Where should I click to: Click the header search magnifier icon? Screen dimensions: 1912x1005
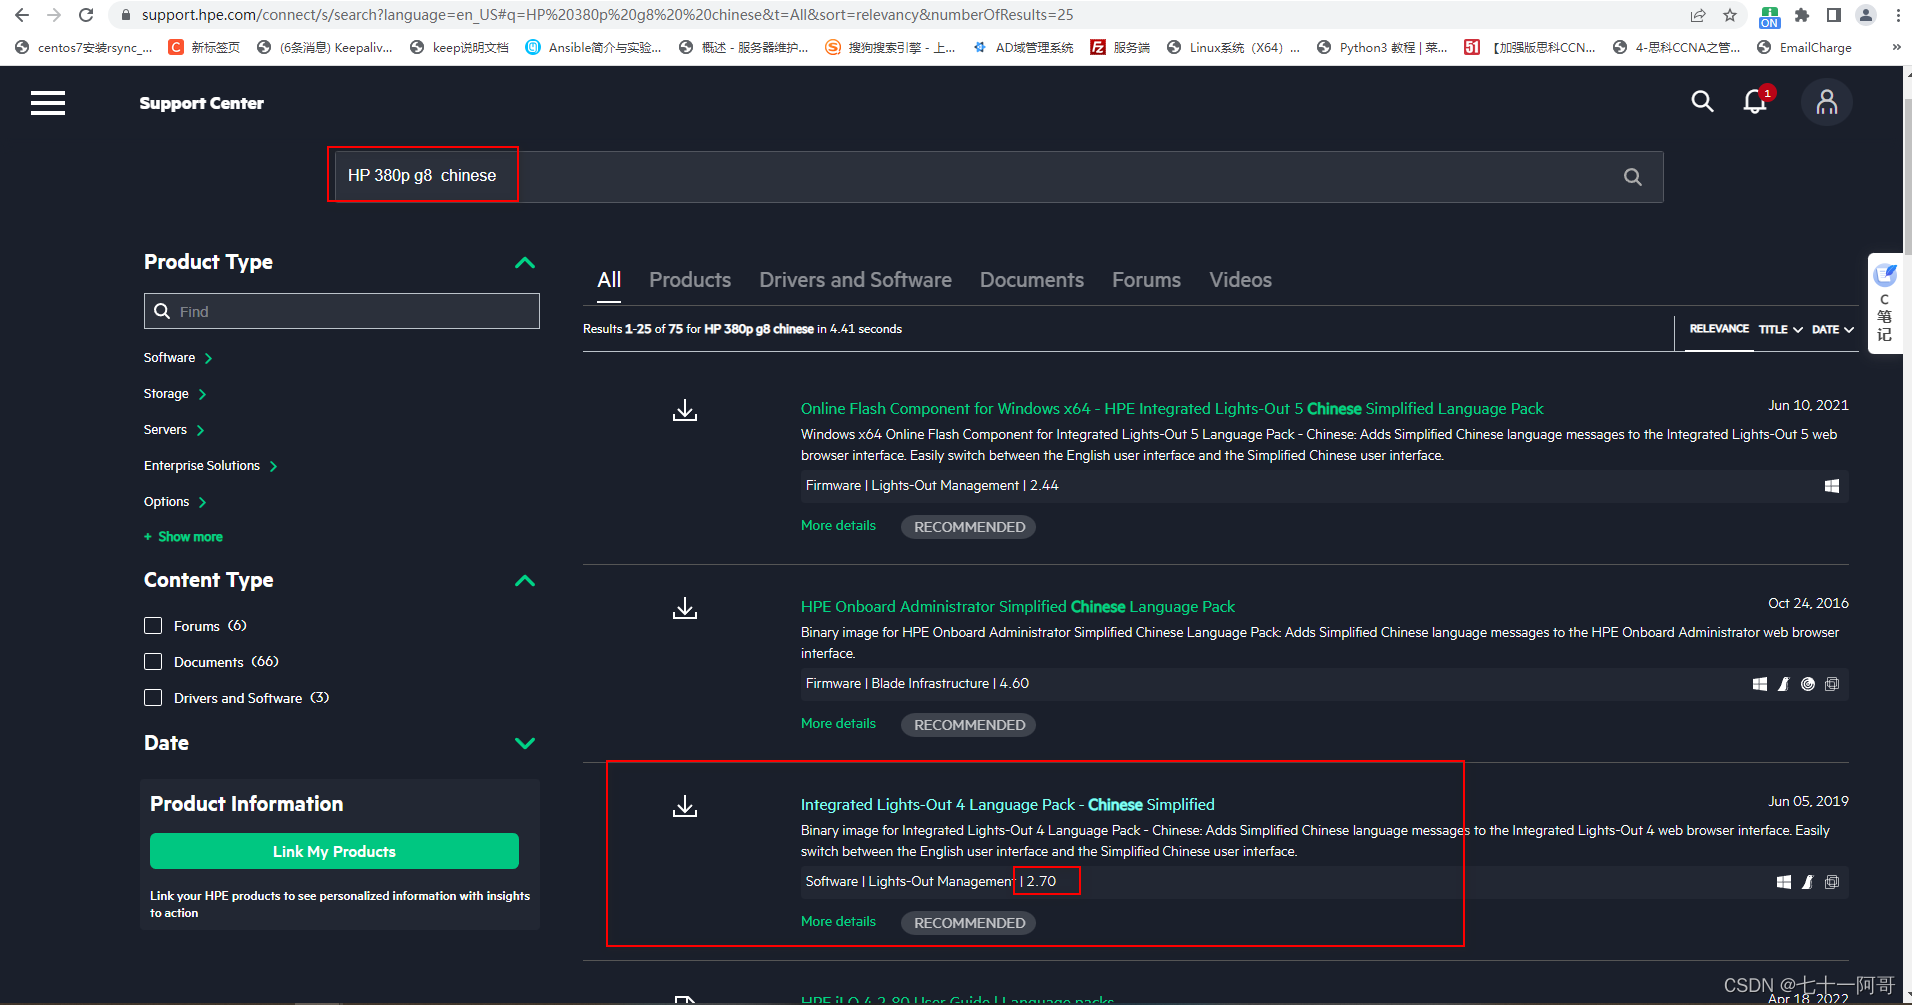pyautogui.click(x=1702, y=102)
